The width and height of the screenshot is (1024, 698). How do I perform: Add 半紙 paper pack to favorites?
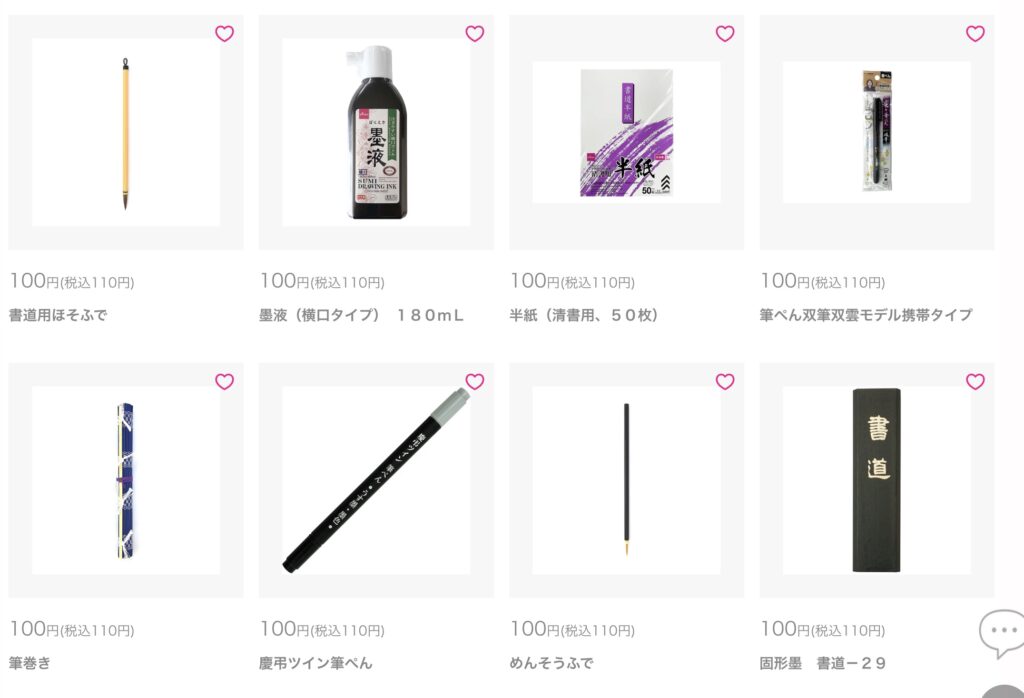pos(725,33)
